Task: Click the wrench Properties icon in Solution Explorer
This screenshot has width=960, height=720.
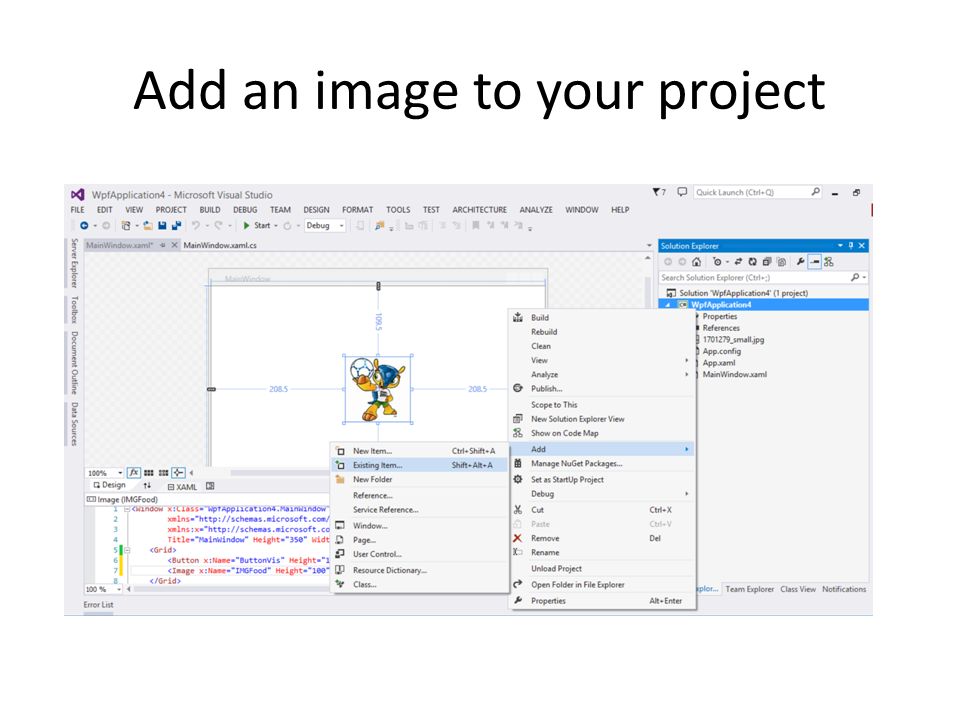Action: (x=800, y=262)
